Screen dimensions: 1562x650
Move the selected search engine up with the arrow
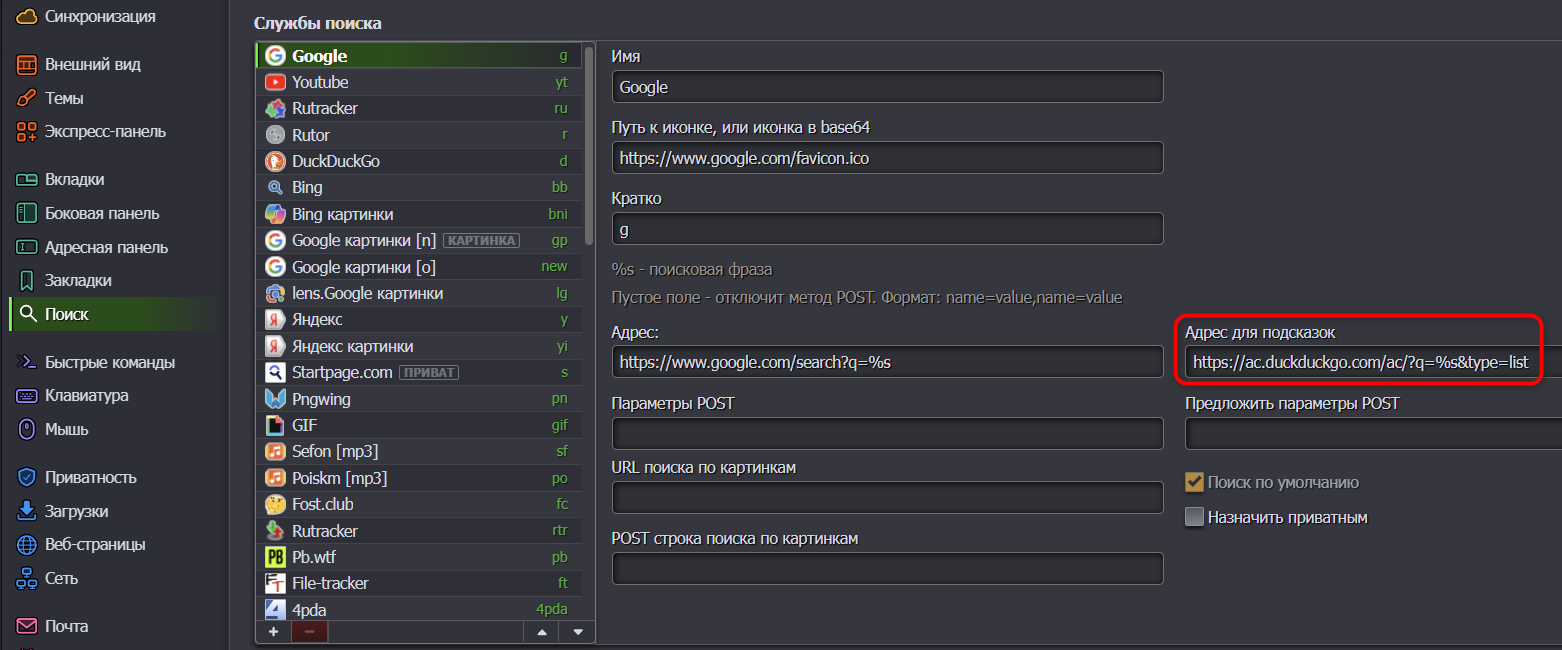[542, 632]
